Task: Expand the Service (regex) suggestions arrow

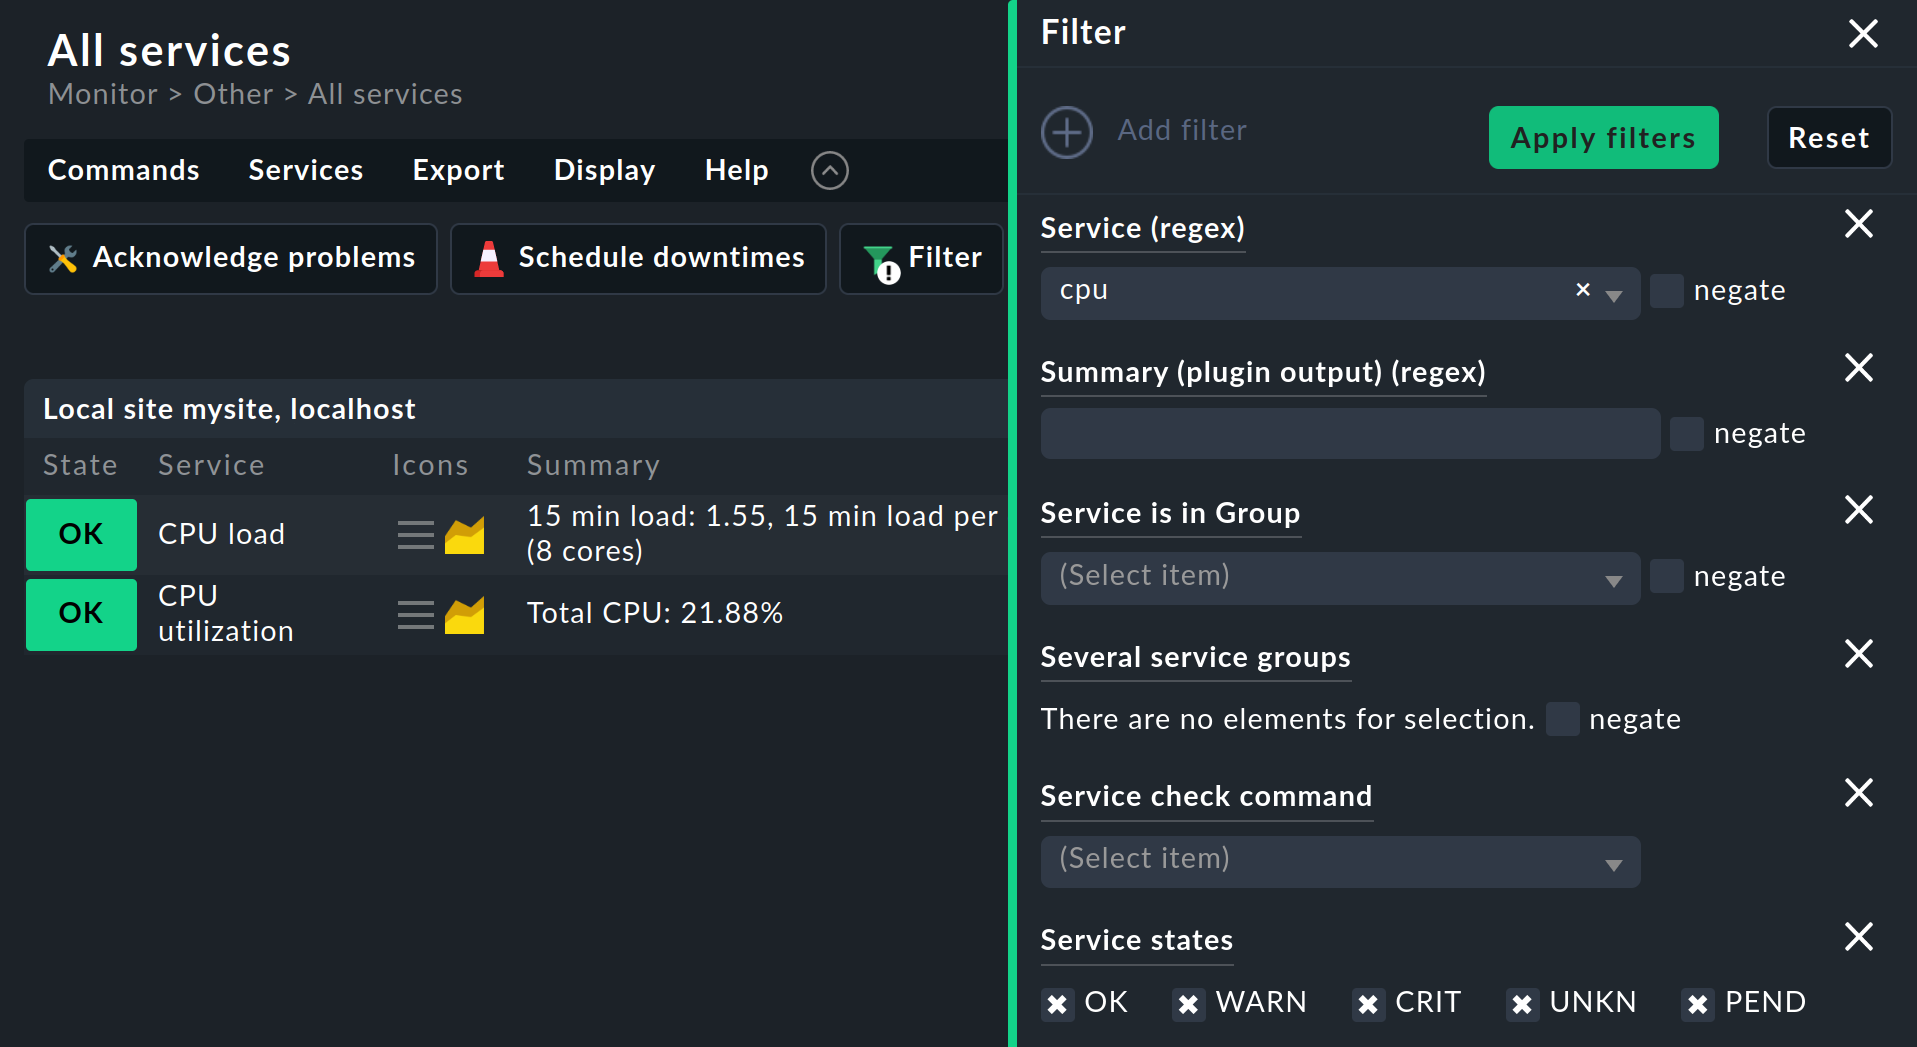Action: pyautogui.click(x=1613, y=295)
